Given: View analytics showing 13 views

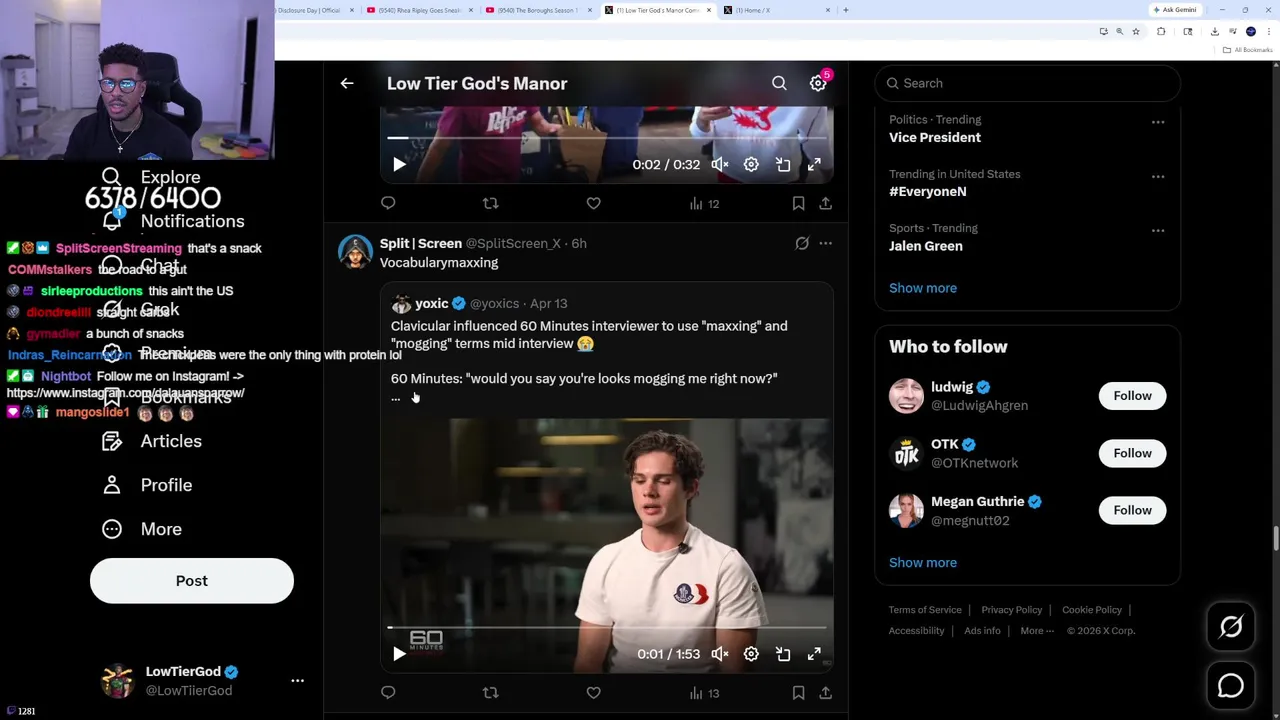Looking at the screenshot, I should pyautogui.click(x=704, y=693).
